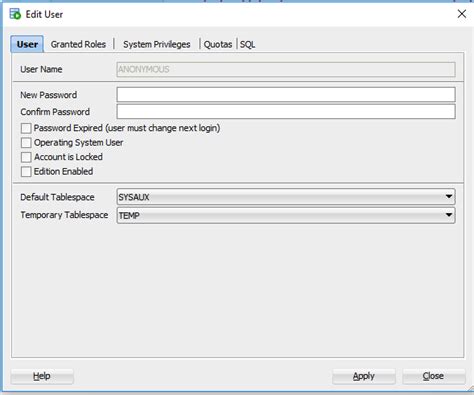
Task: Focus the Confirm Password field
Action: click(x=286, y=112)
